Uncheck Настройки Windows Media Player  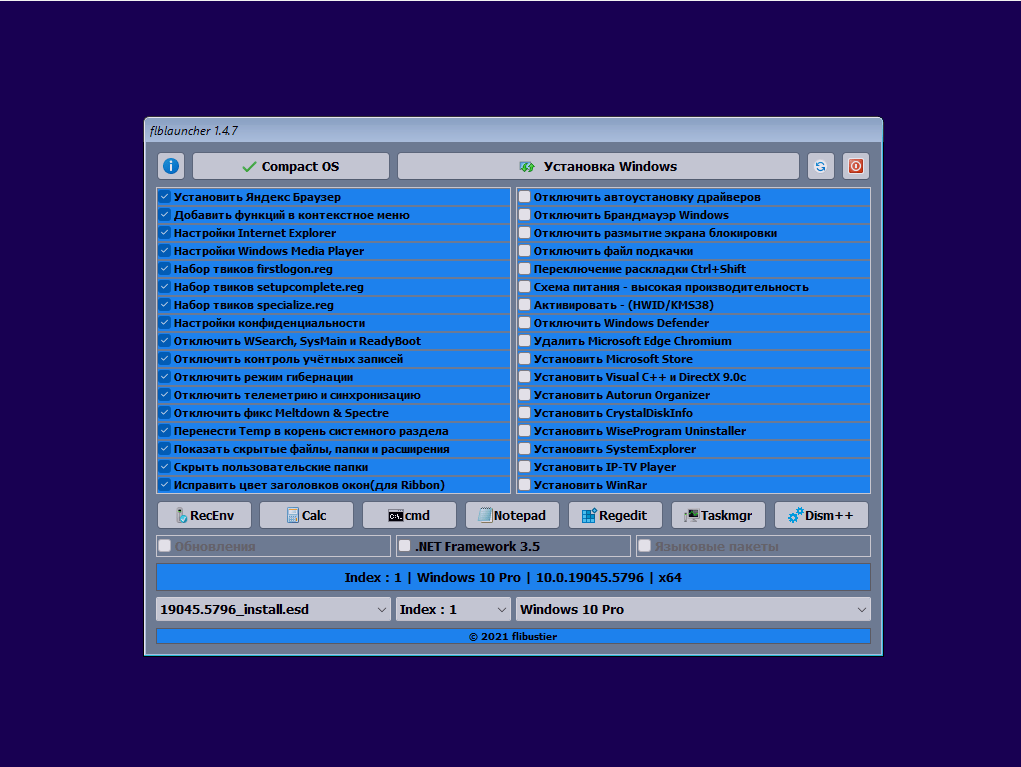tap(165, 251)
